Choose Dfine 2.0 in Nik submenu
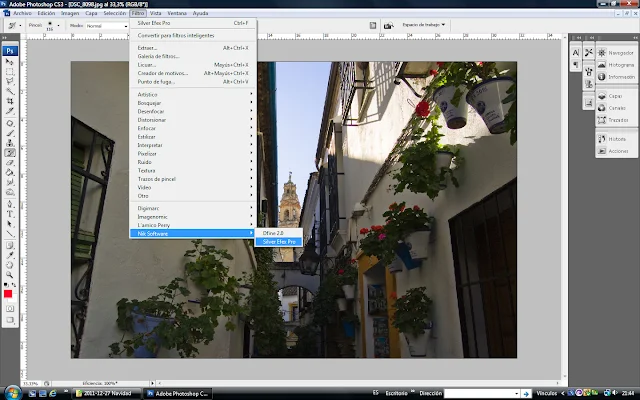The width and height of the screenshot is (640, 400). [279, 233]
